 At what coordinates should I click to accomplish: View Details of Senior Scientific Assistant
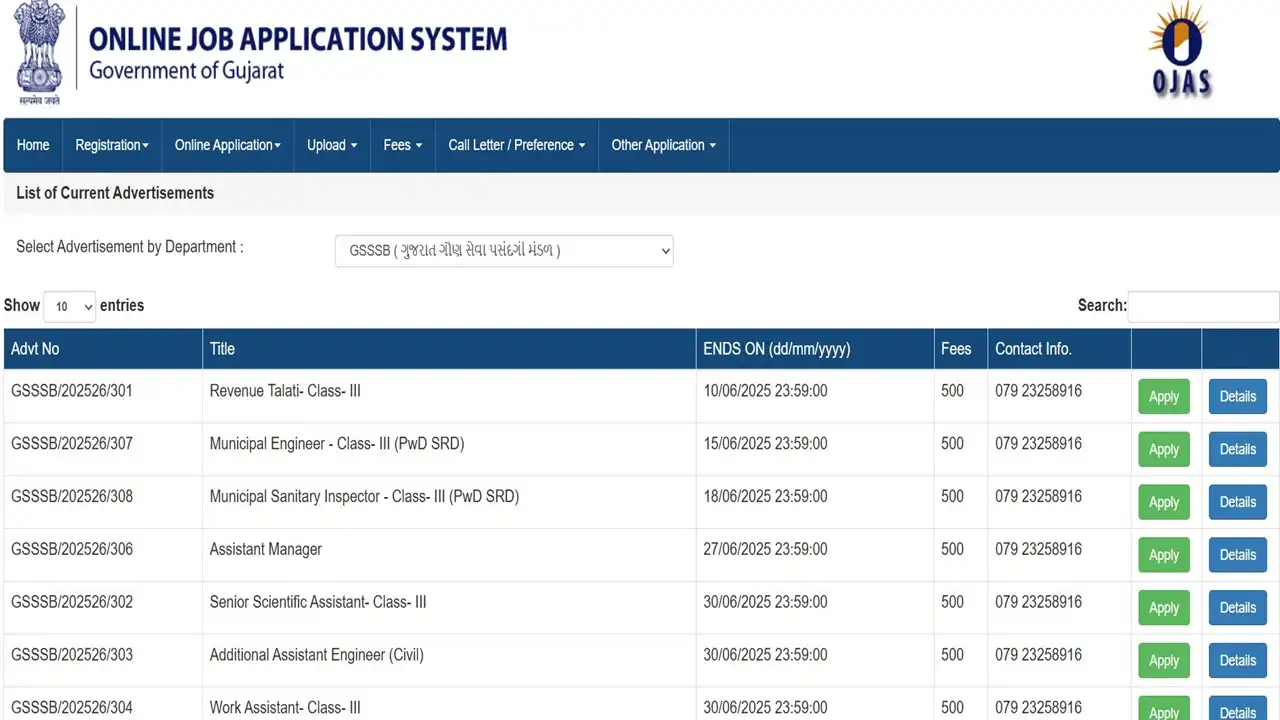(x=1238, y=608)
